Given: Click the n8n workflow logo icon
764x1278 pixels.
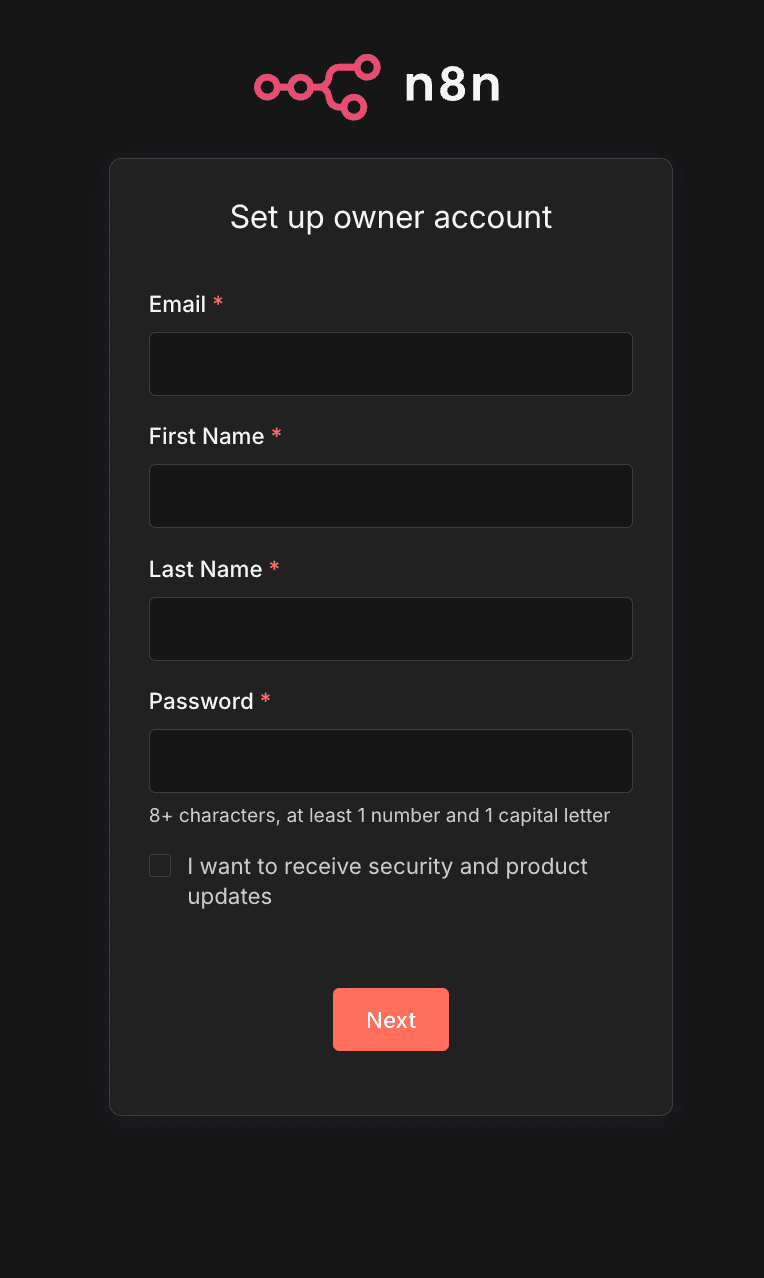Looking at the screenshot, I should click(x=317, y=87).
